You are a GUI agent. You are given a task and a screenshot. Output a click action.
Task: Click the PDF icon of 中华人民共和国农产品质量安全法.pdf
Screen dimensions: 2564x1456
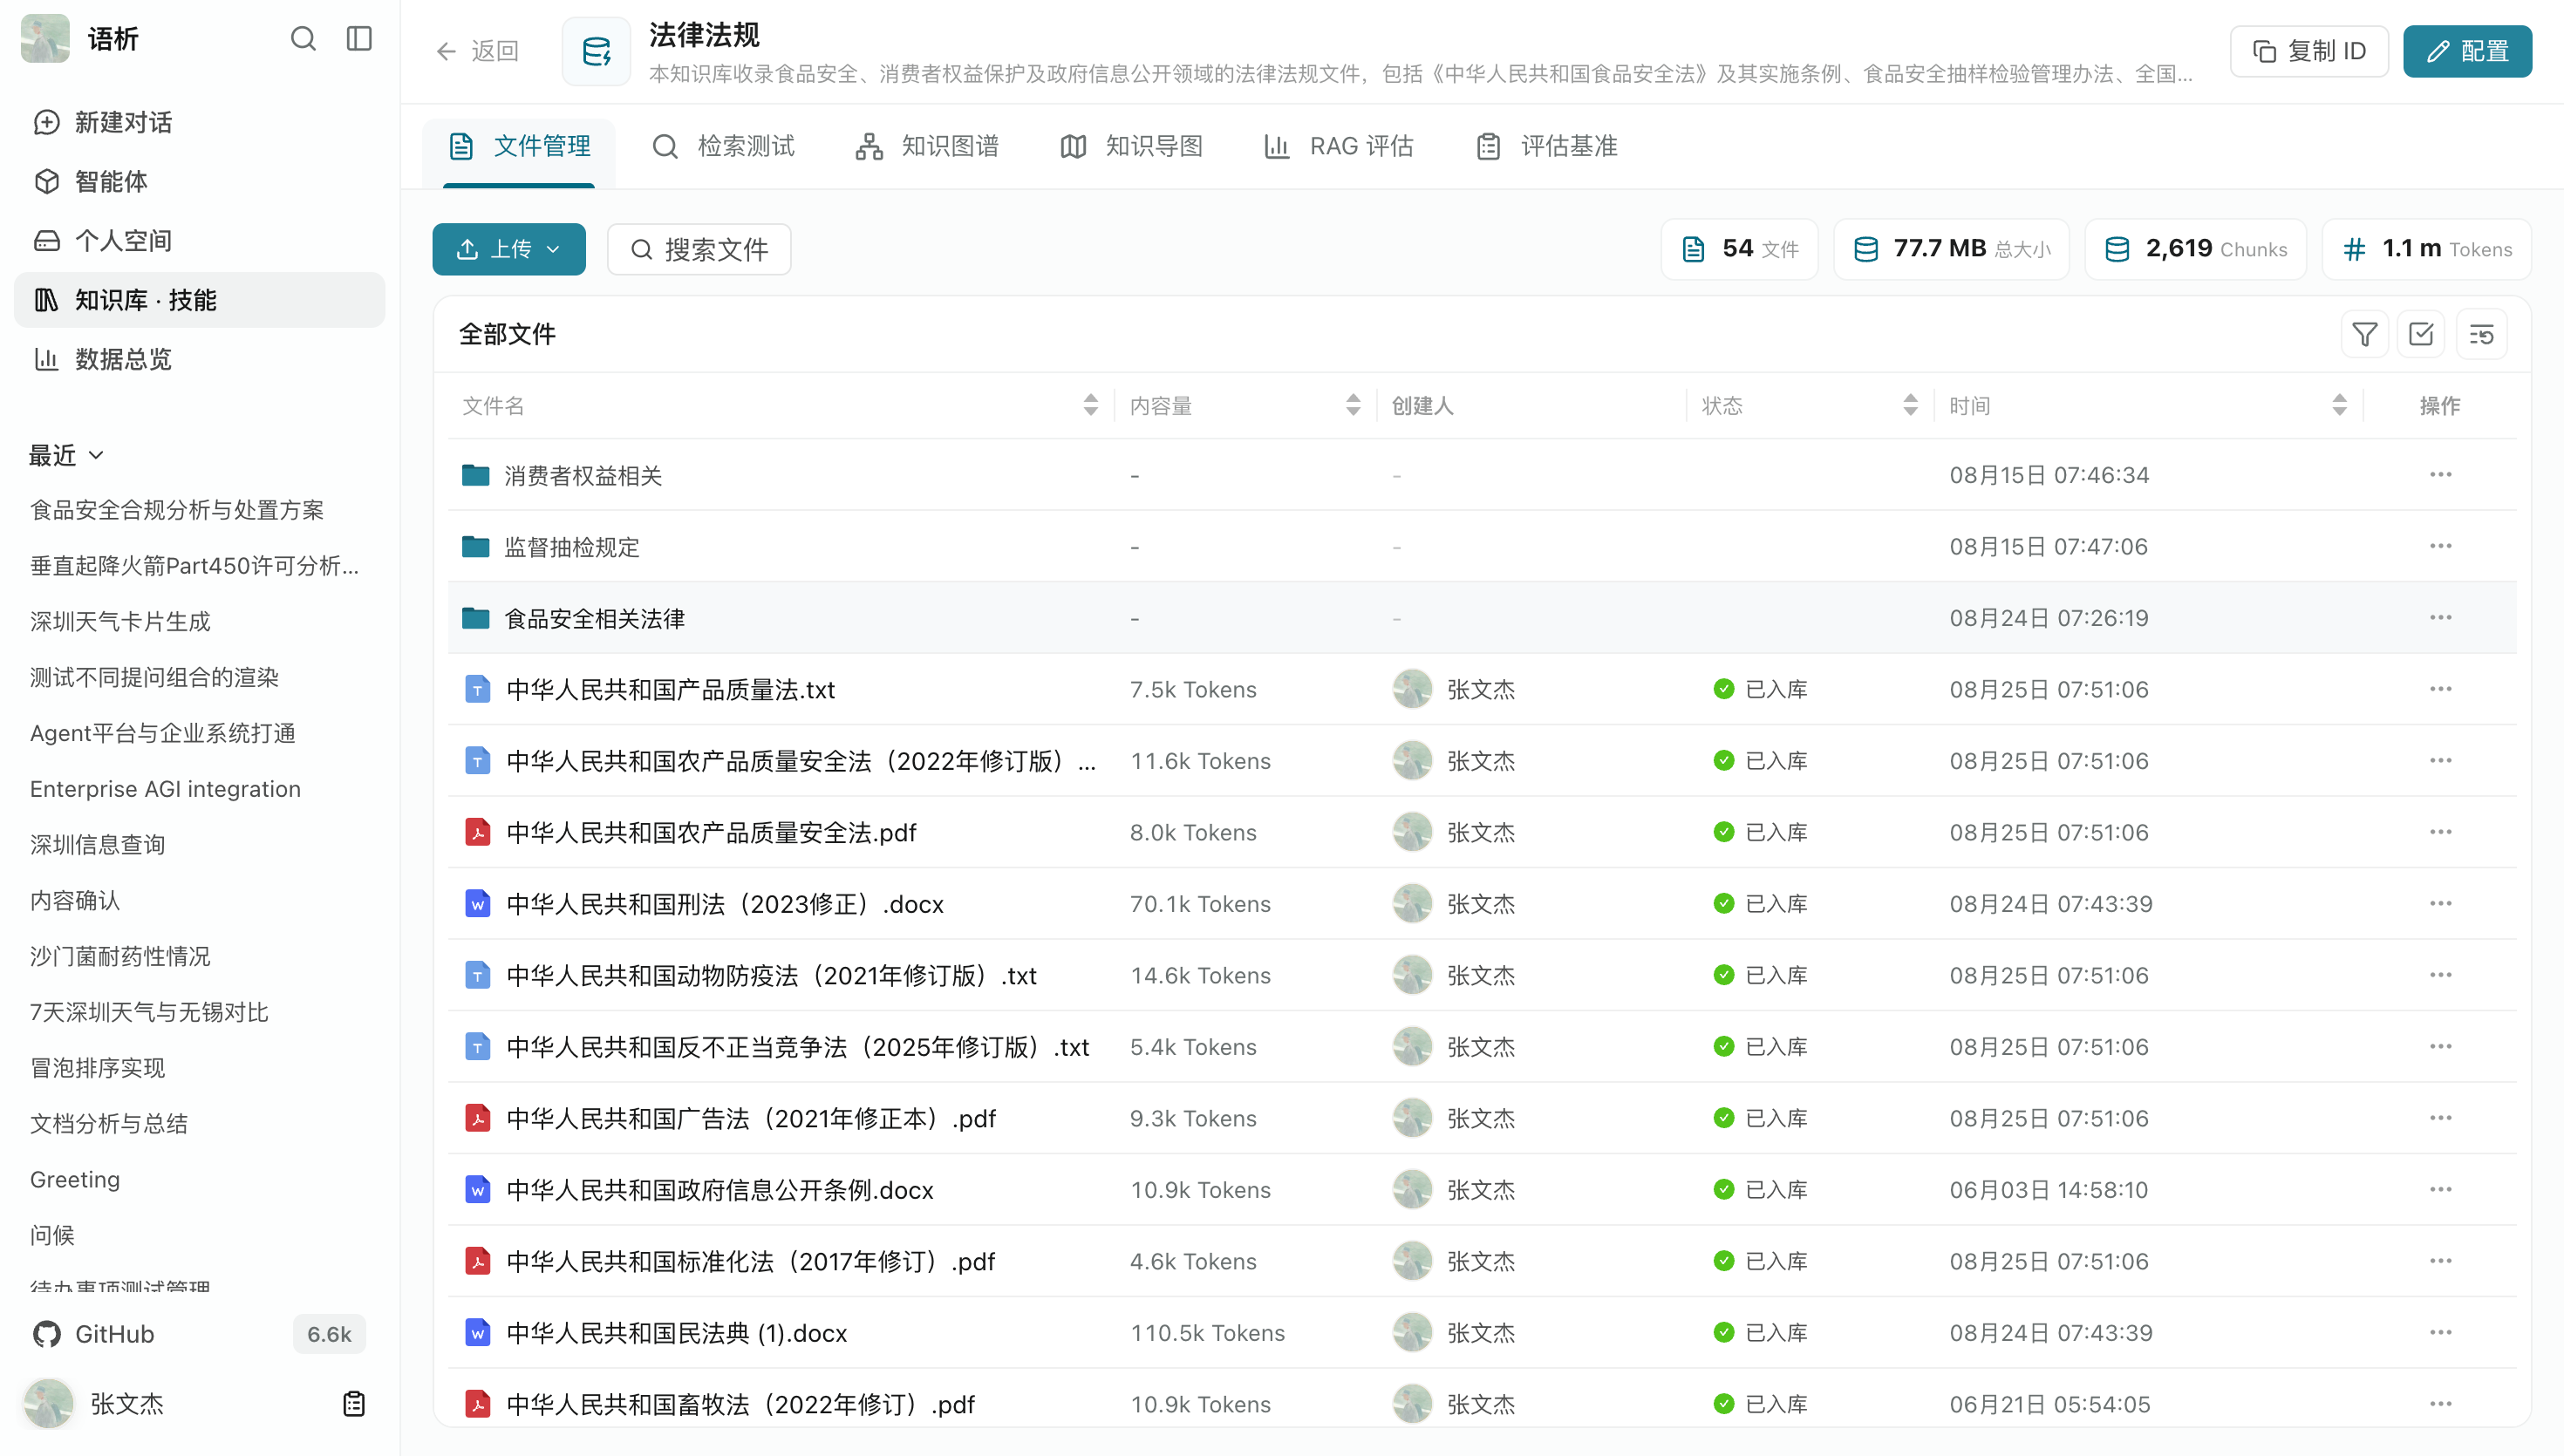[478, 832]
